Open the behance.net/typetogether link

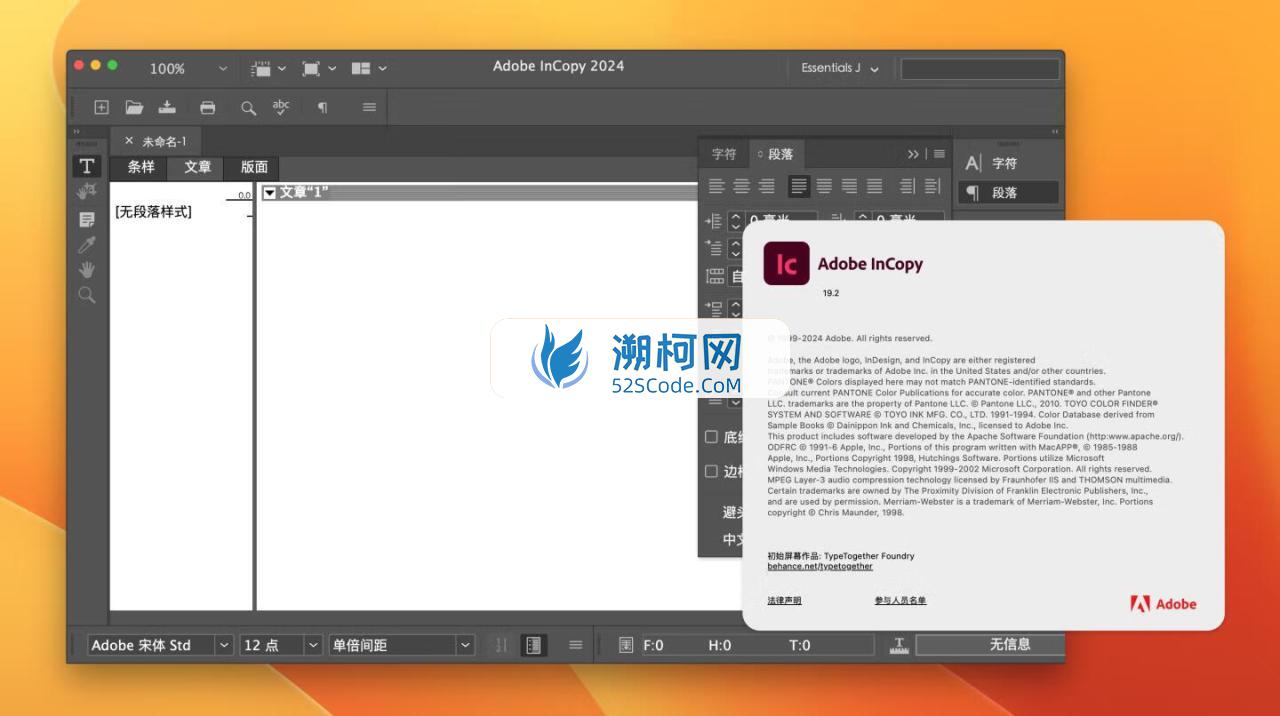(x=820, y=566)
